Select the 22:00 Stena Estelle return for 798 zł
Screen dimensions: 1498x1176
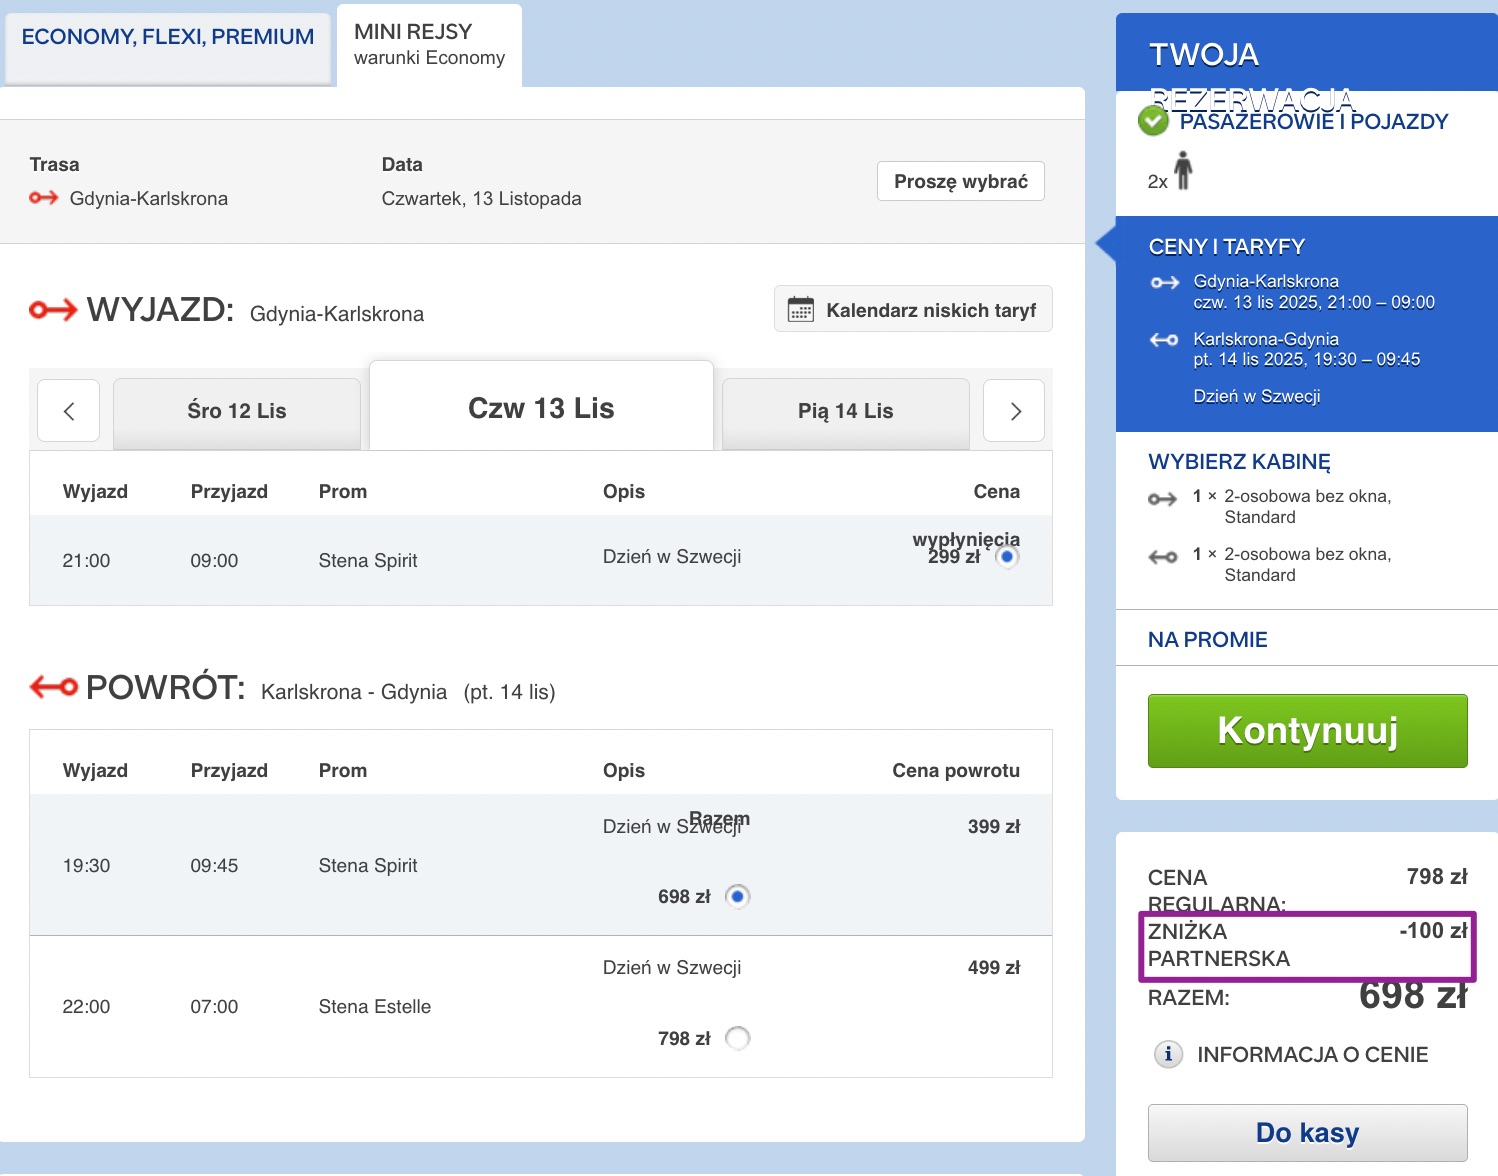click(x=737, y=1038)
